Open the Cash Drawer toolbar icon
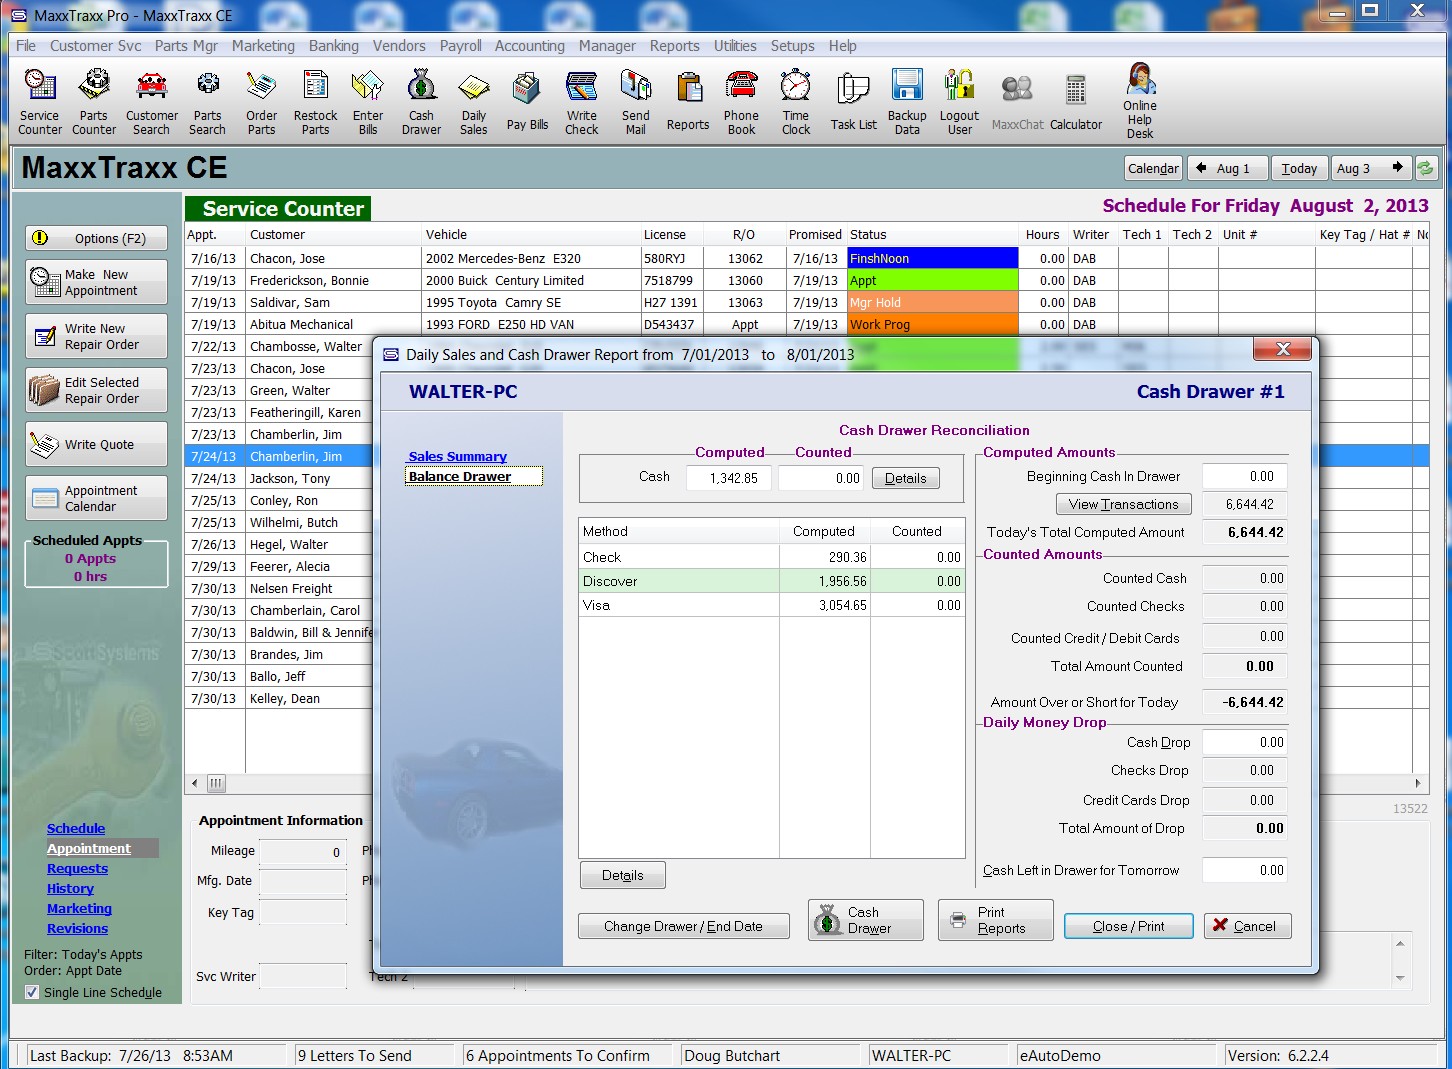1452x1069 pixels. pyautogui.click(x=422, y=102)
